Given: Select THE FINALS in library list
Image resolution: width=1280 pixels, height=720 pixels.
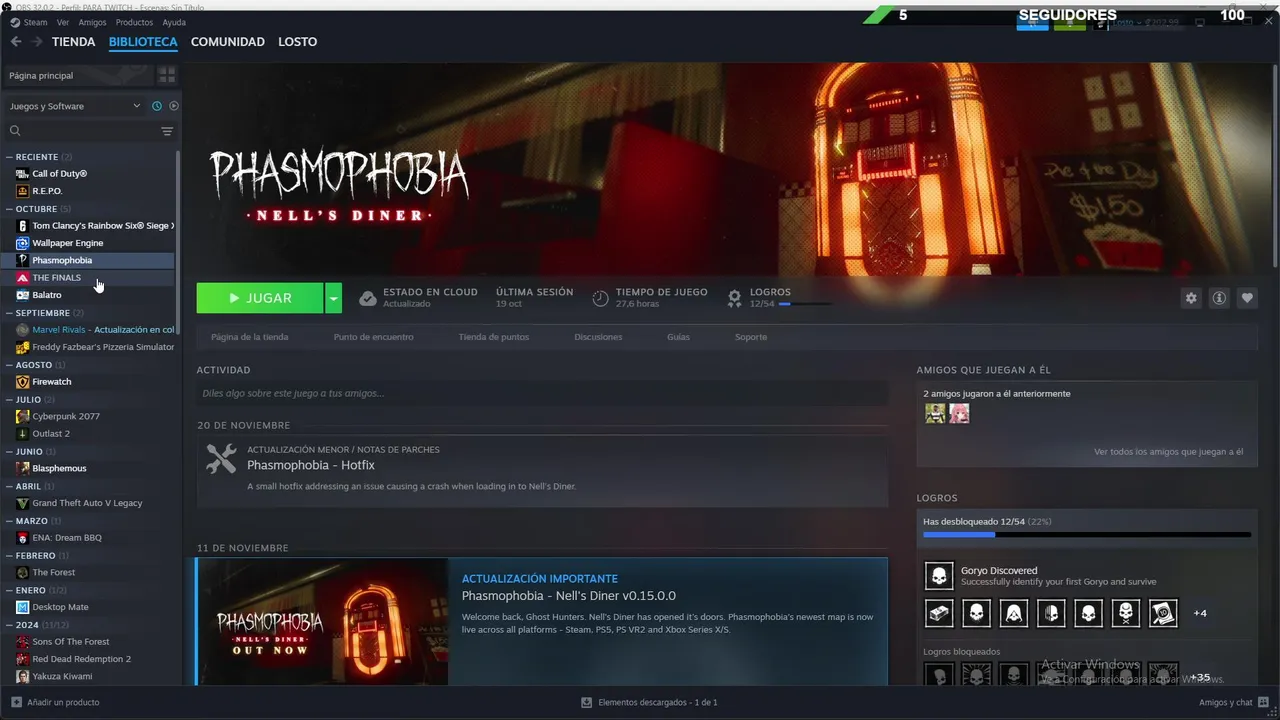Looking at the screenshot, I should pyautogui.click(x=56, y=278).
